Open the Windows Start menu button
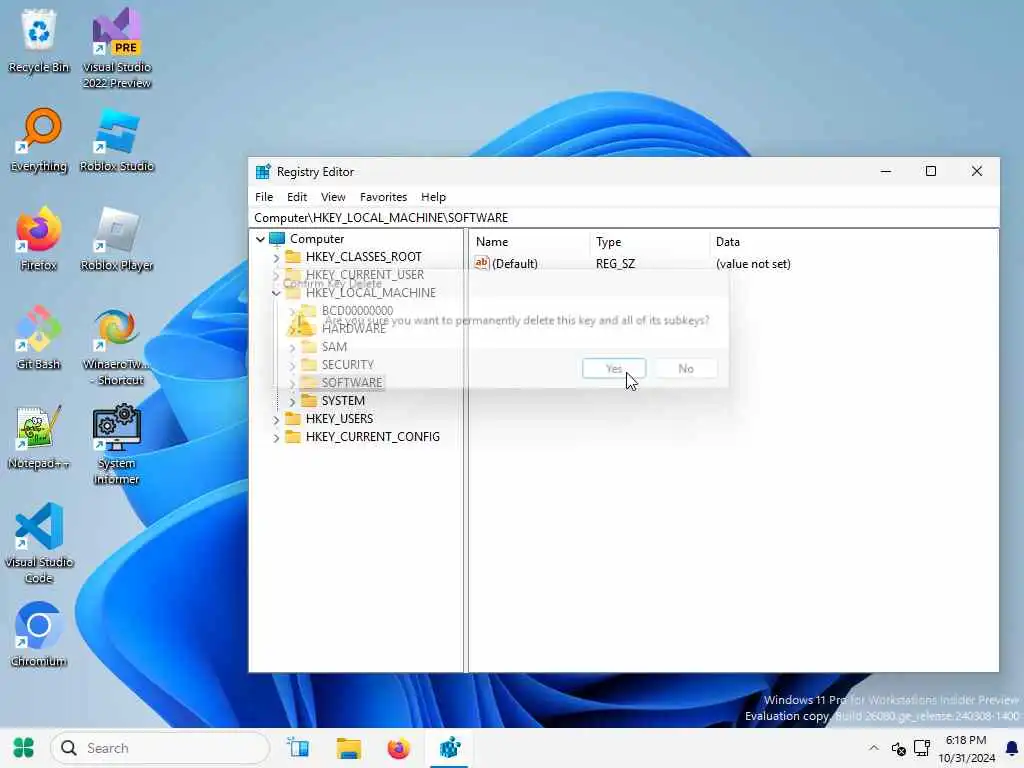Viewport: 1024px width, 768px height. (x=24, y=748)
